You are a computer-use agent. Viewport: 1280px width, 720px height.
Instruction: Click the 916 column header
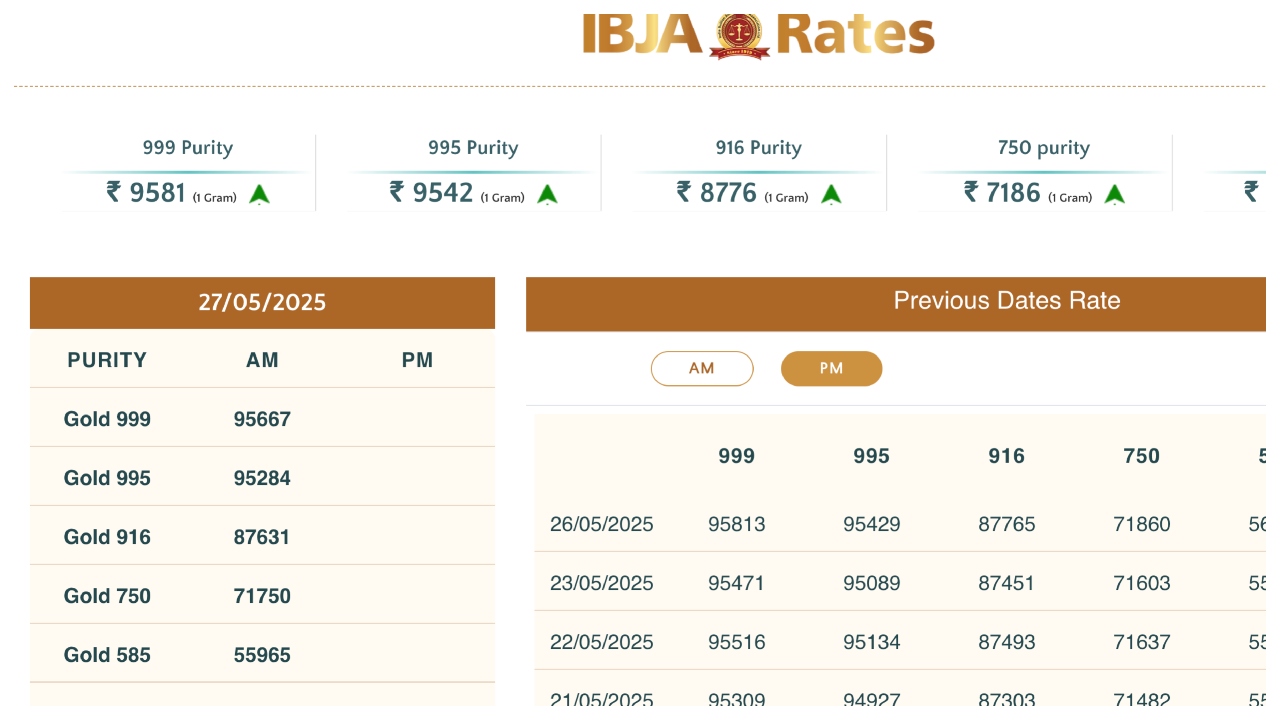pyautogui.click(x=1006, y=456)
